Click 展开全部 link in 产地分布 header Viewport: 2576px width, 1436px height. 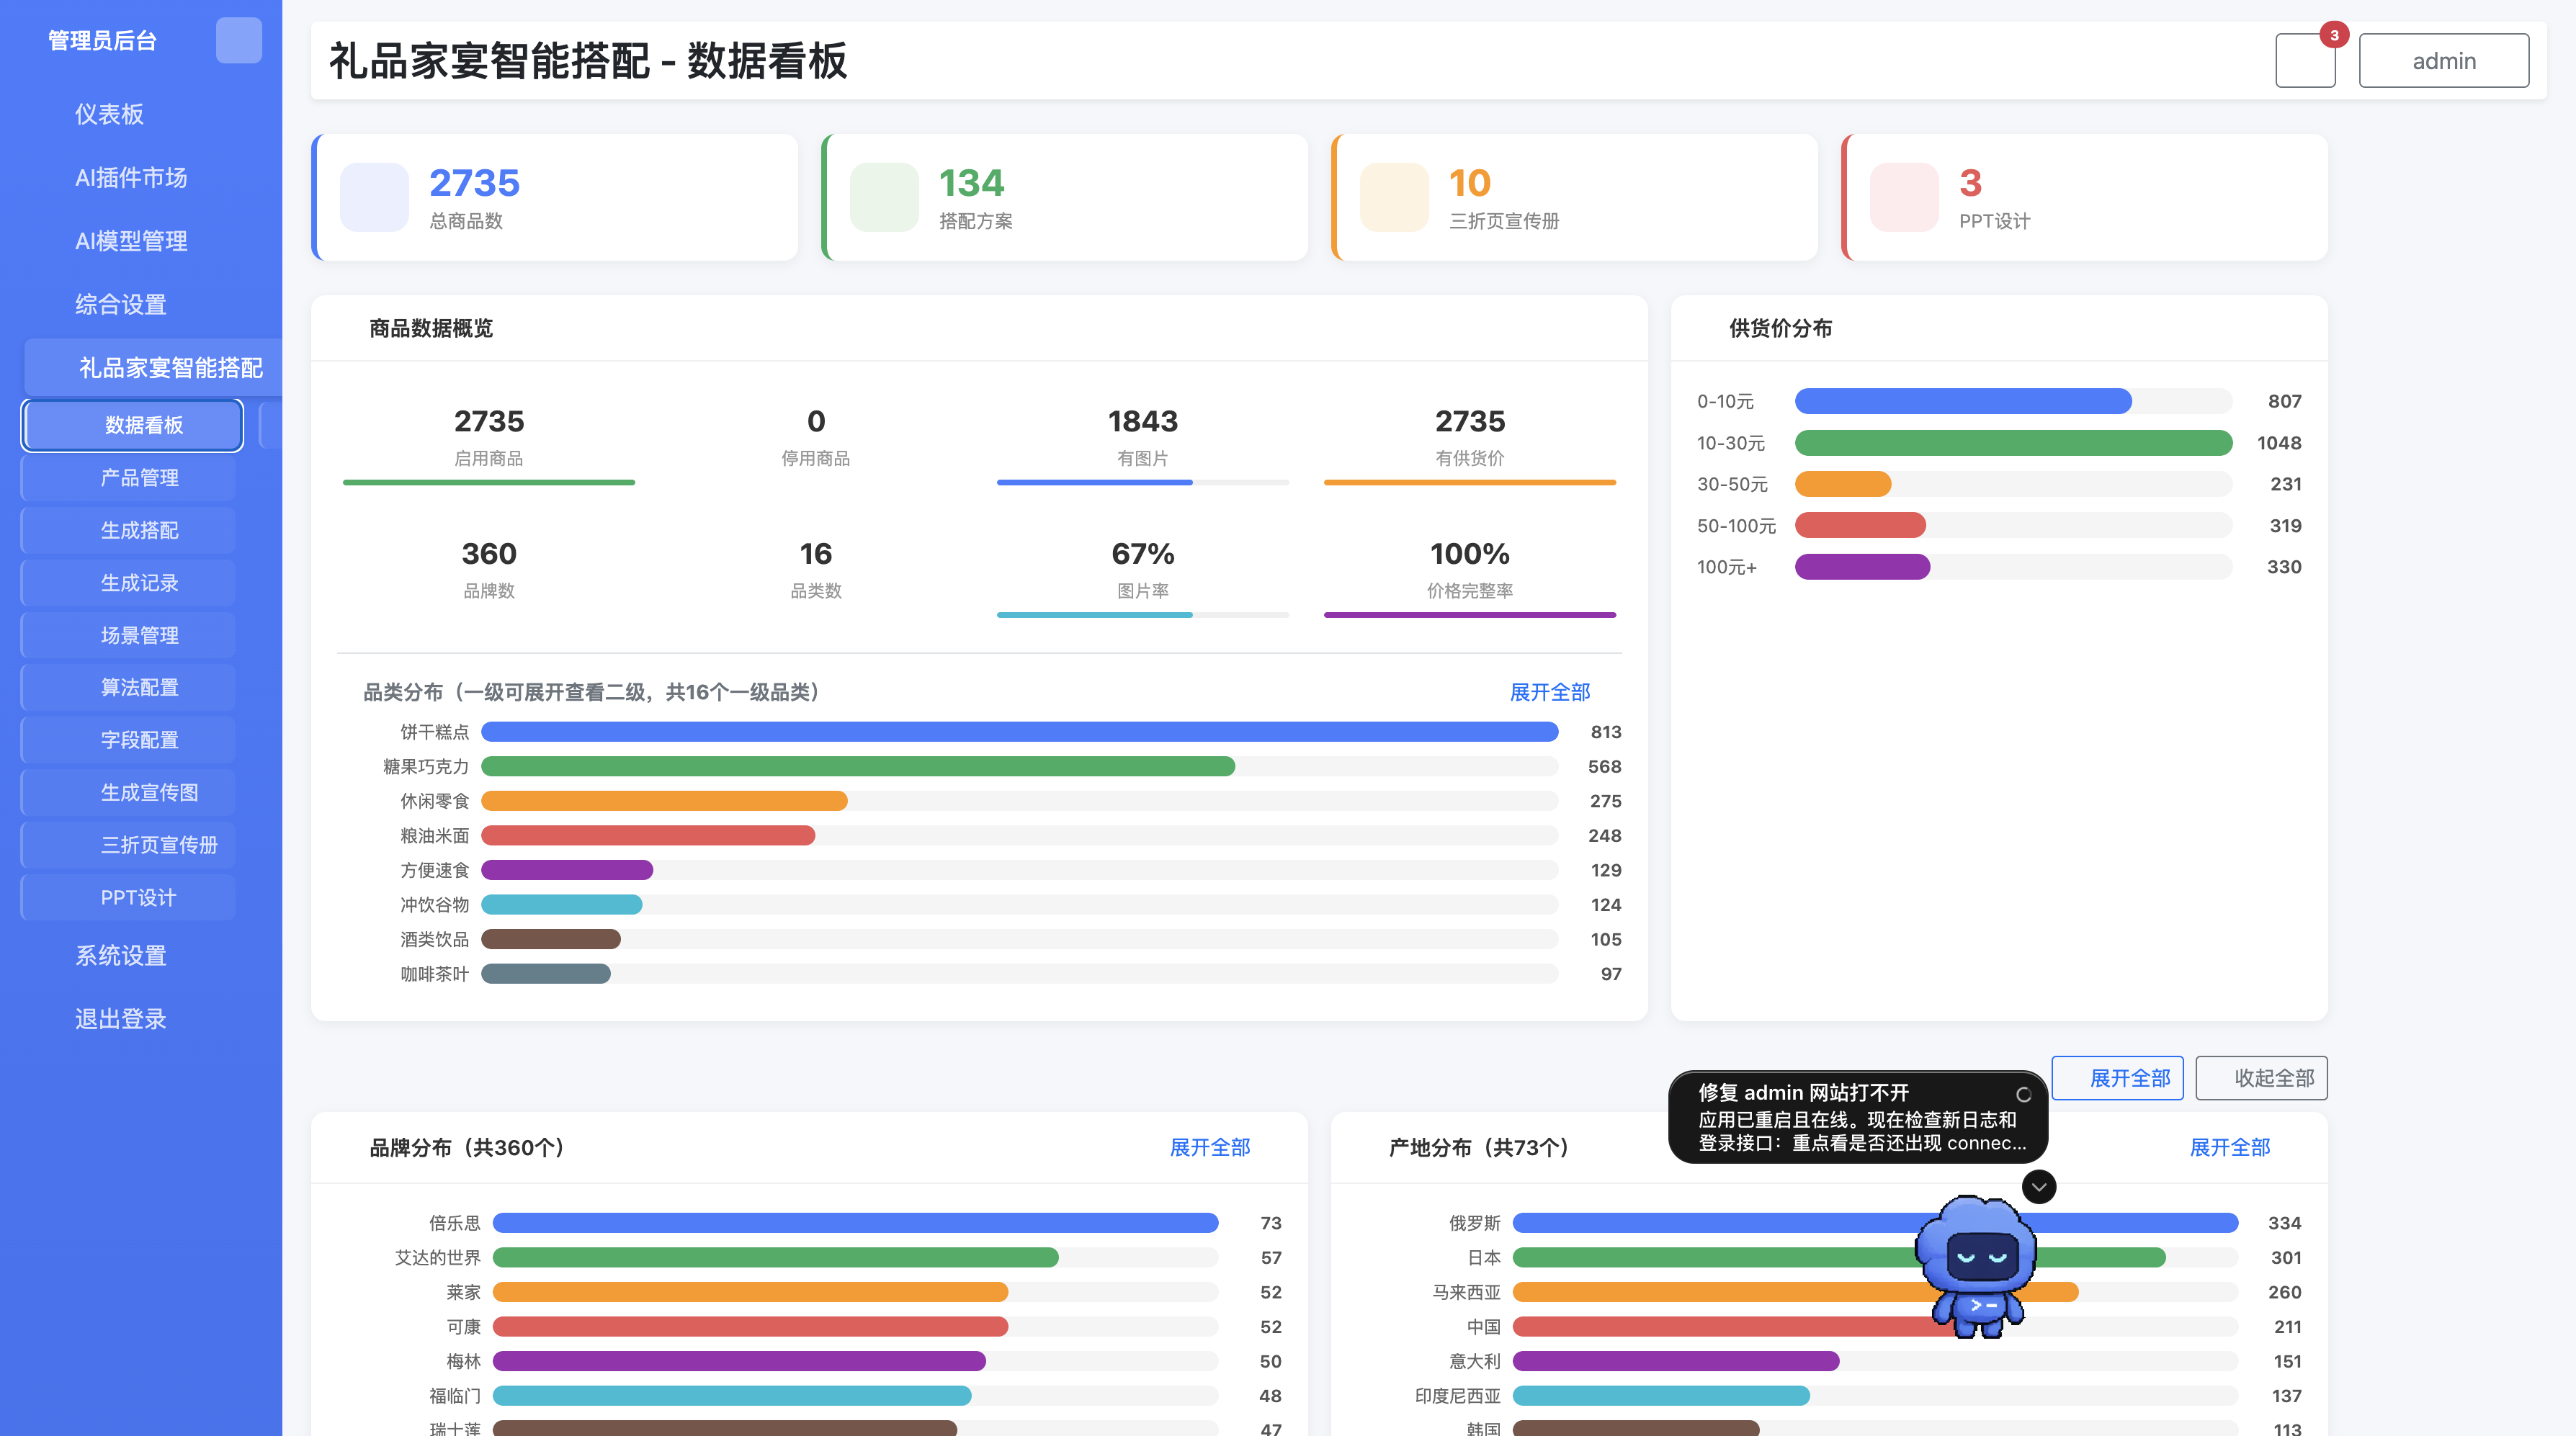pos(2230,1147)
